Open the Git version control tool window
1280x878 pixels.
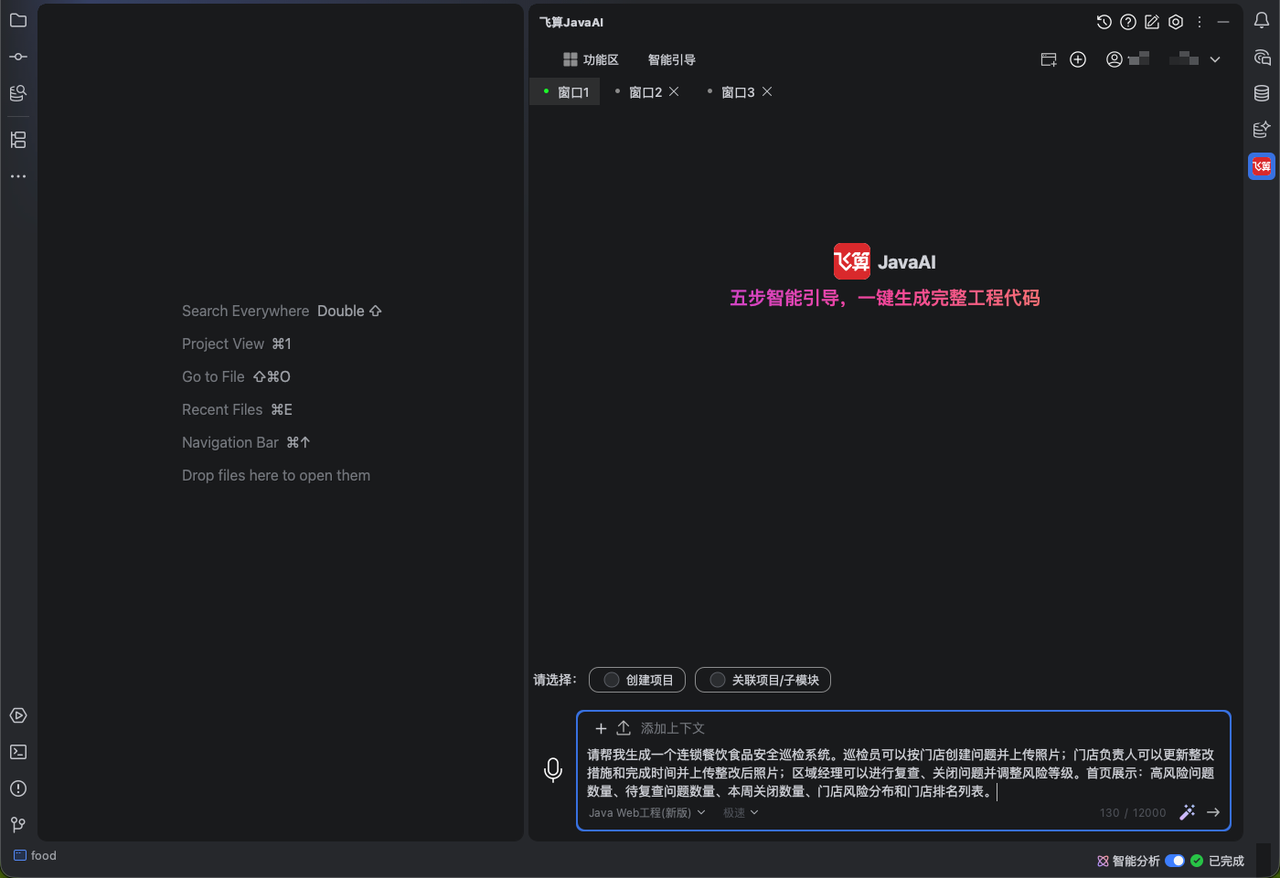[x=18, y=825]
